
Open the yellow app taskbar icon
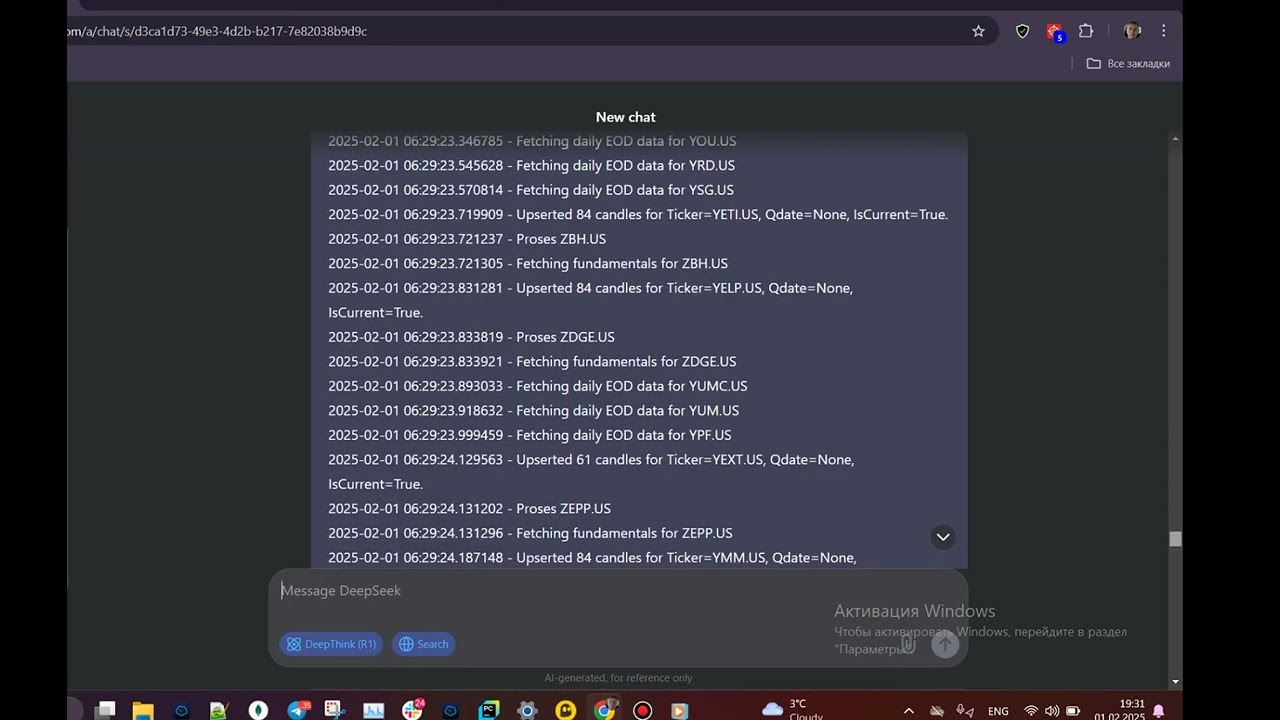click(x=566, y=711)
